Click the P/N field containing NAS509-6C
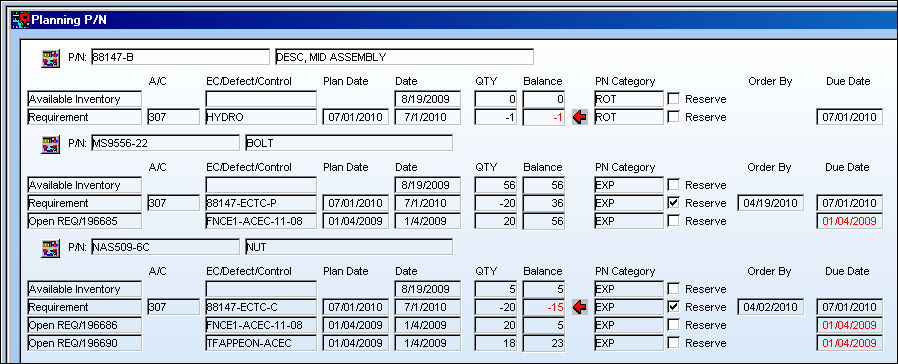This screenshot has width=898, height=364. (x=165, y=247)
